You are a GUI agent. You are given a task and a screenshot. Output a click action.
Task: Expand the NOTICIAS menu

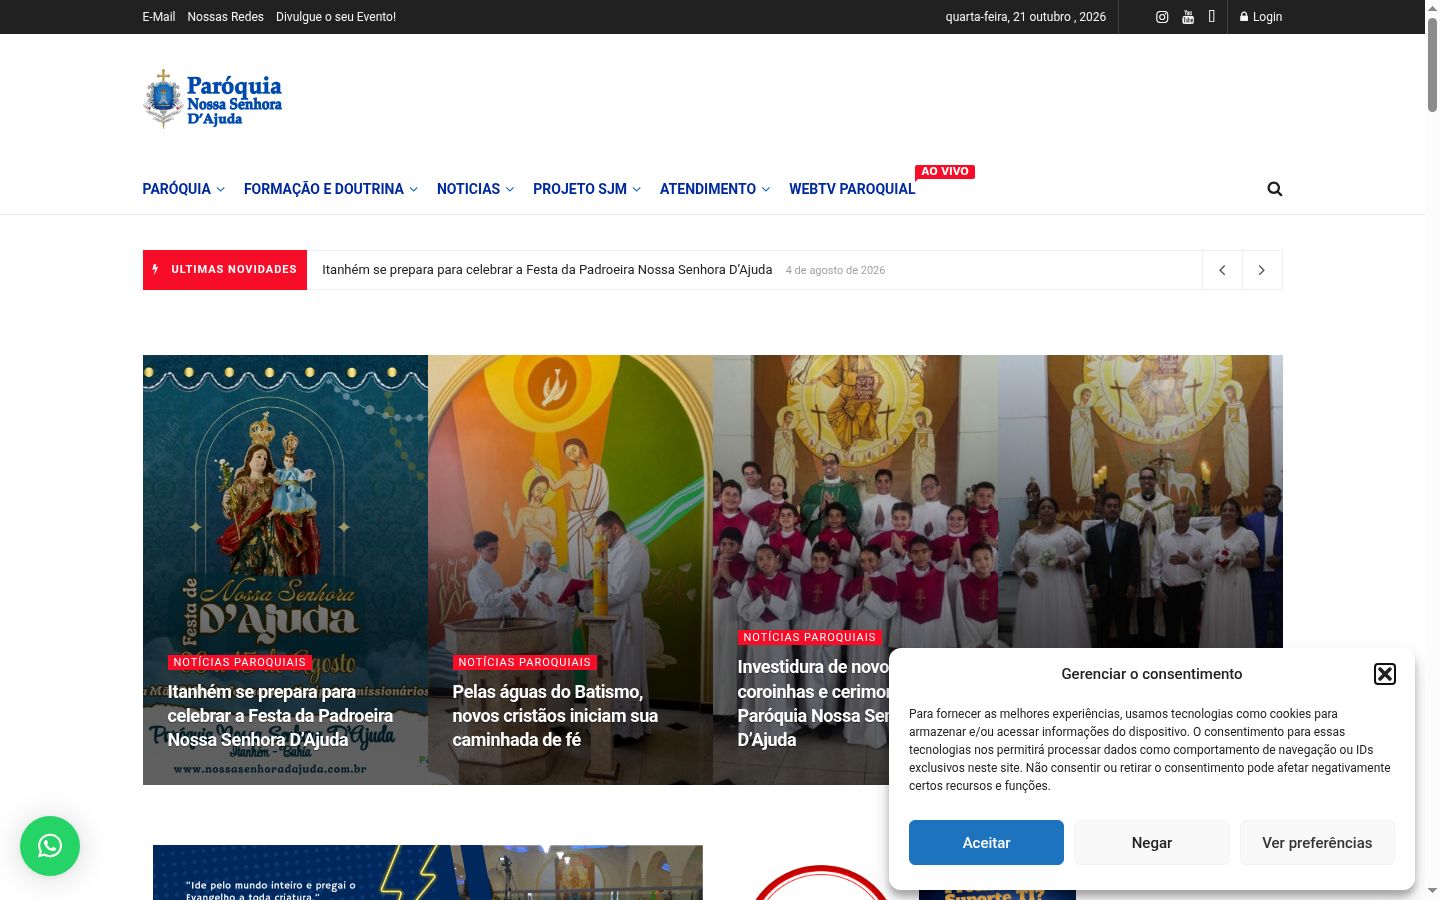475,189
